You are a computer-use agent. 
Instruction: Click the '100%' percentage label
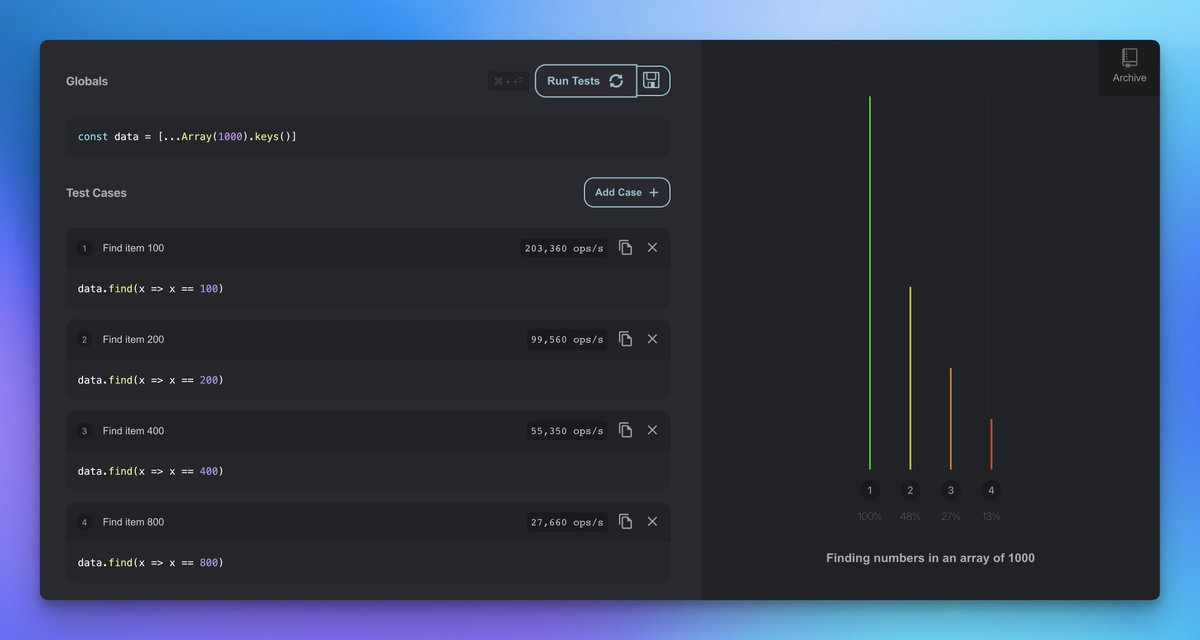(x=870, y=517)
